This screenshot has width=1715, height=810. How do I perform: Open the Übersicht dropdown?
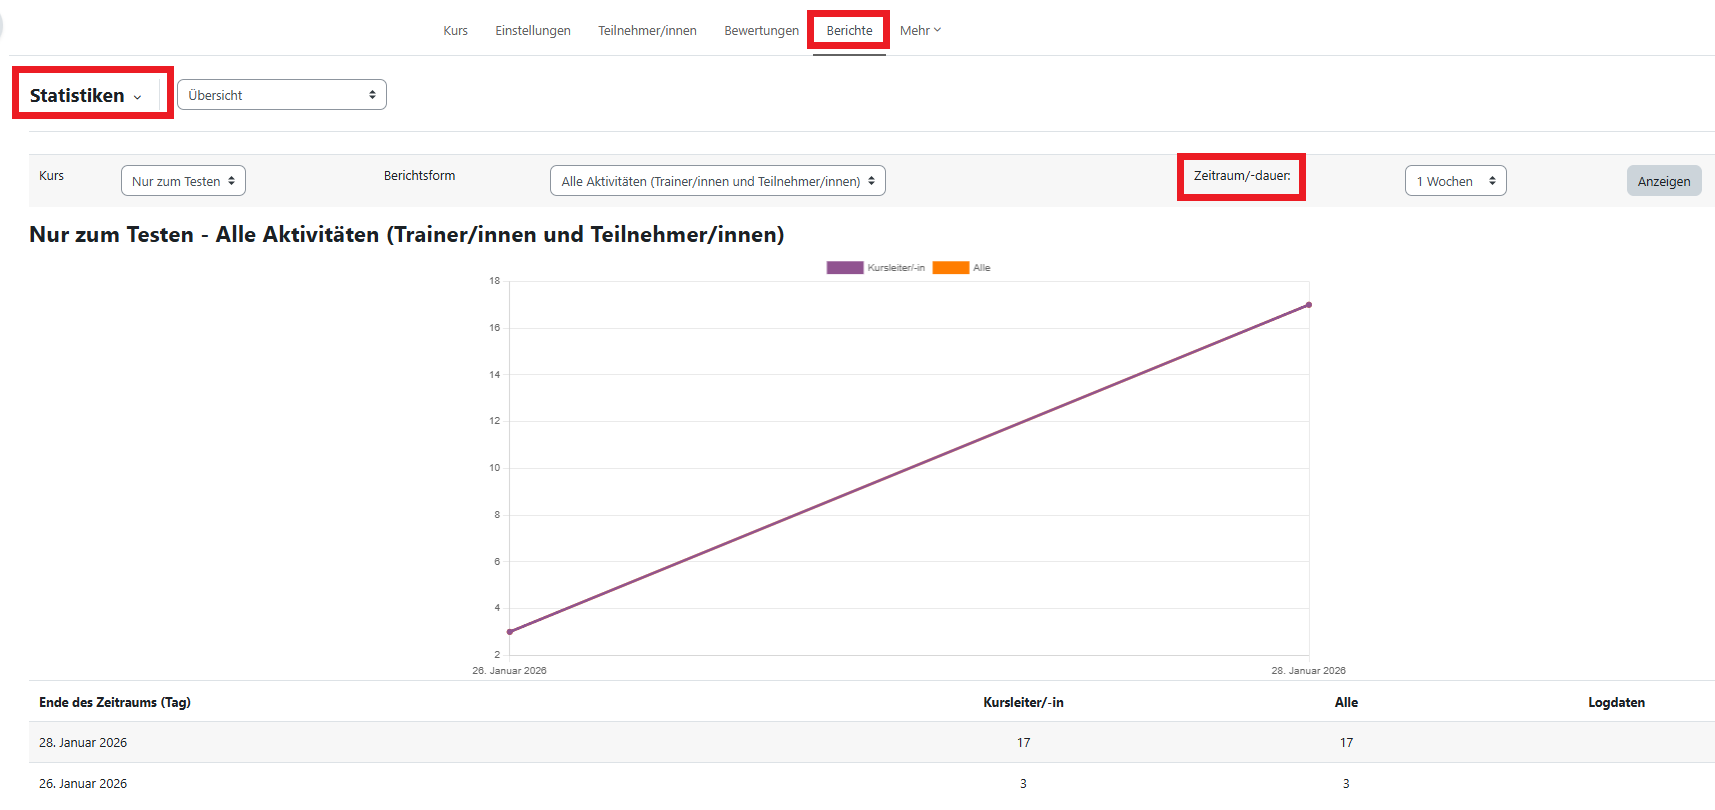click(x=282, y=95)
